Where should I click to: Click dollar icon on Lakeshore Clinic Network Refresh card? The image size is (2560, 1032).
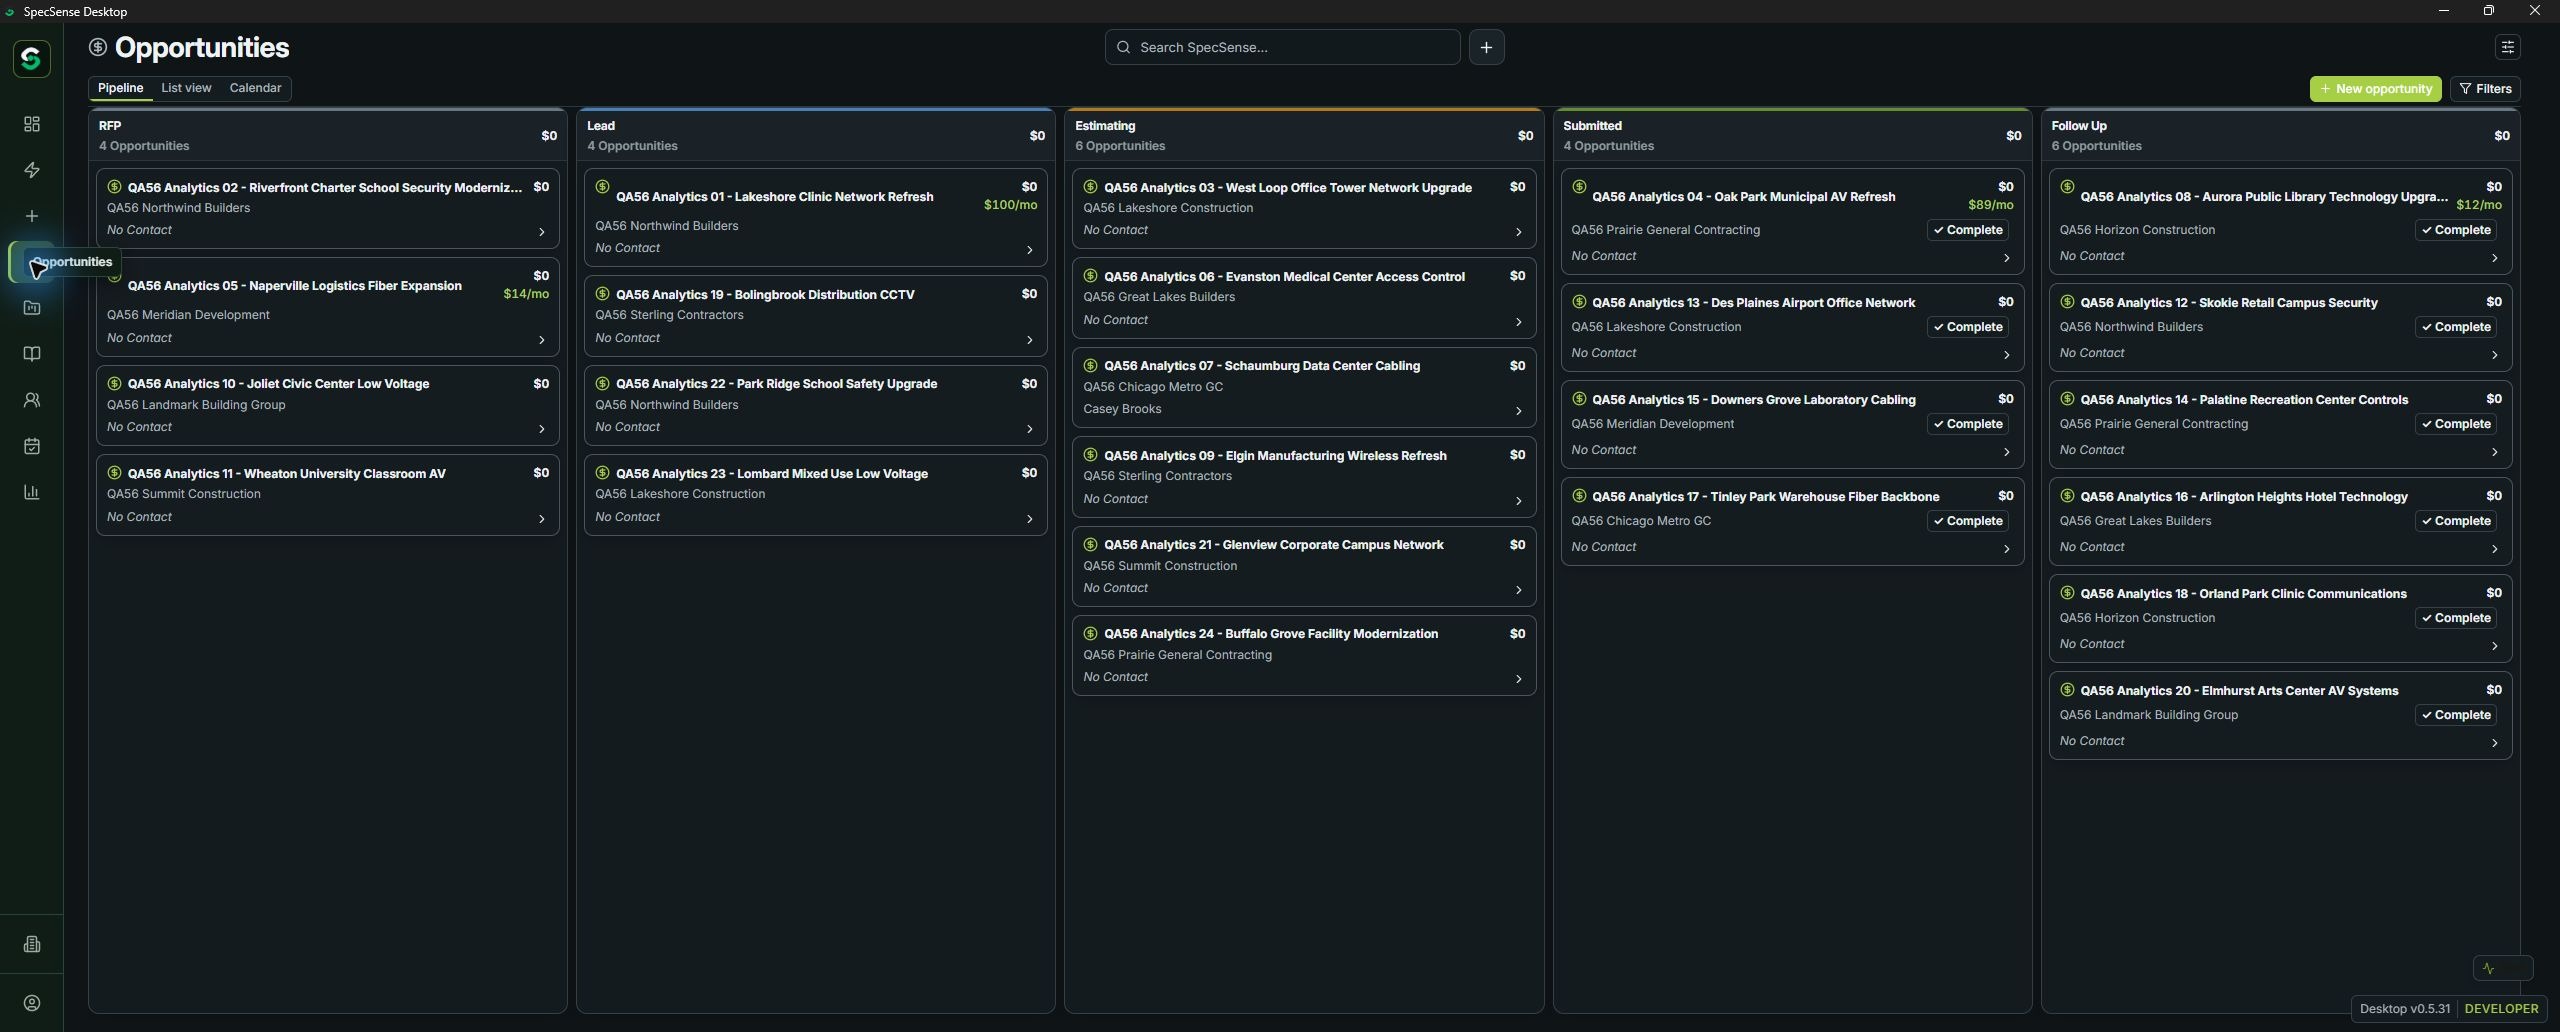pyautogui.click(x=602, y=187)
